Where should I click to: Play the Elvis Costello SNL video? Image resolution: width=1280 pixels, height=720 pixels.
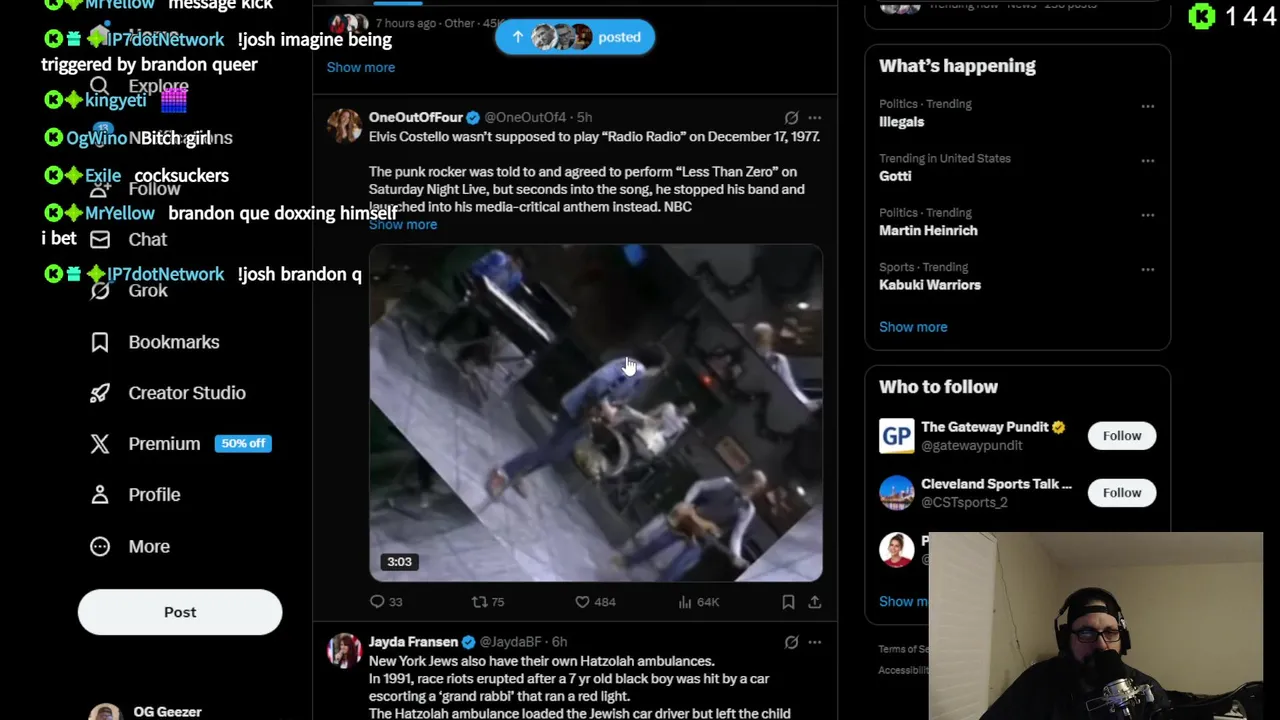point(596,413)
